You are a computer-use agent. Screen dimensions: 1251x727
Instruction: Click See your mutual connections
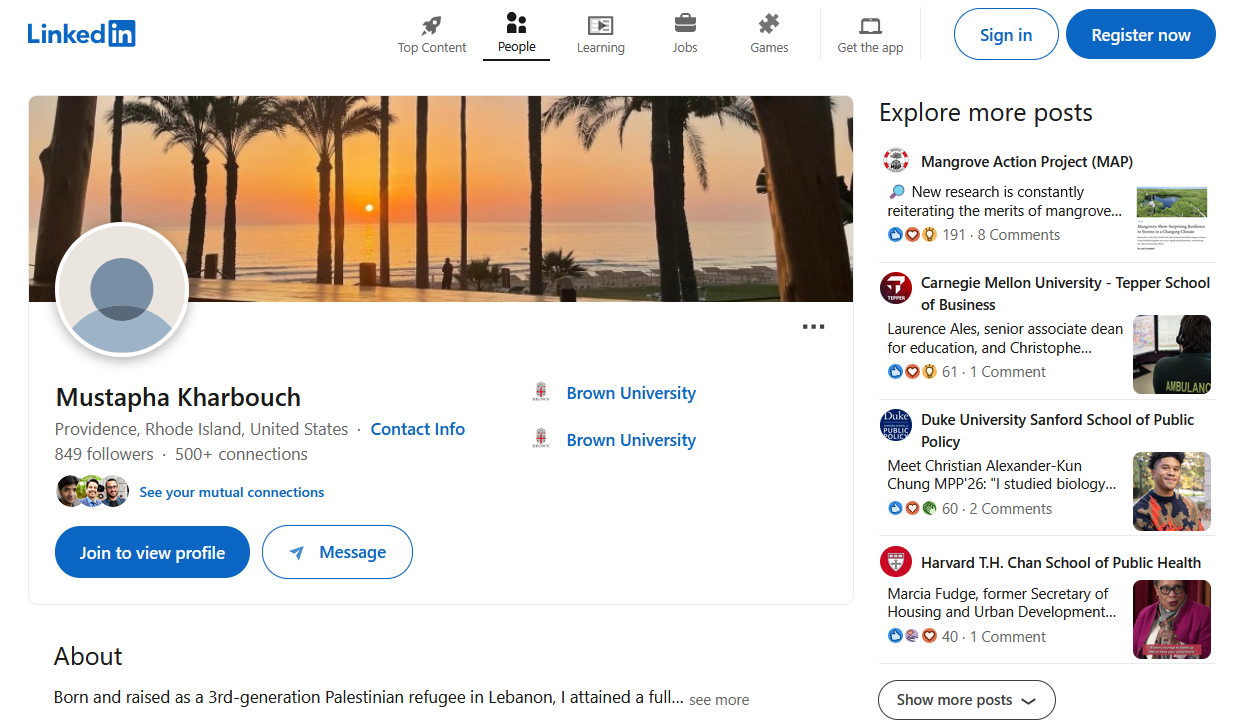click(232, 492)
